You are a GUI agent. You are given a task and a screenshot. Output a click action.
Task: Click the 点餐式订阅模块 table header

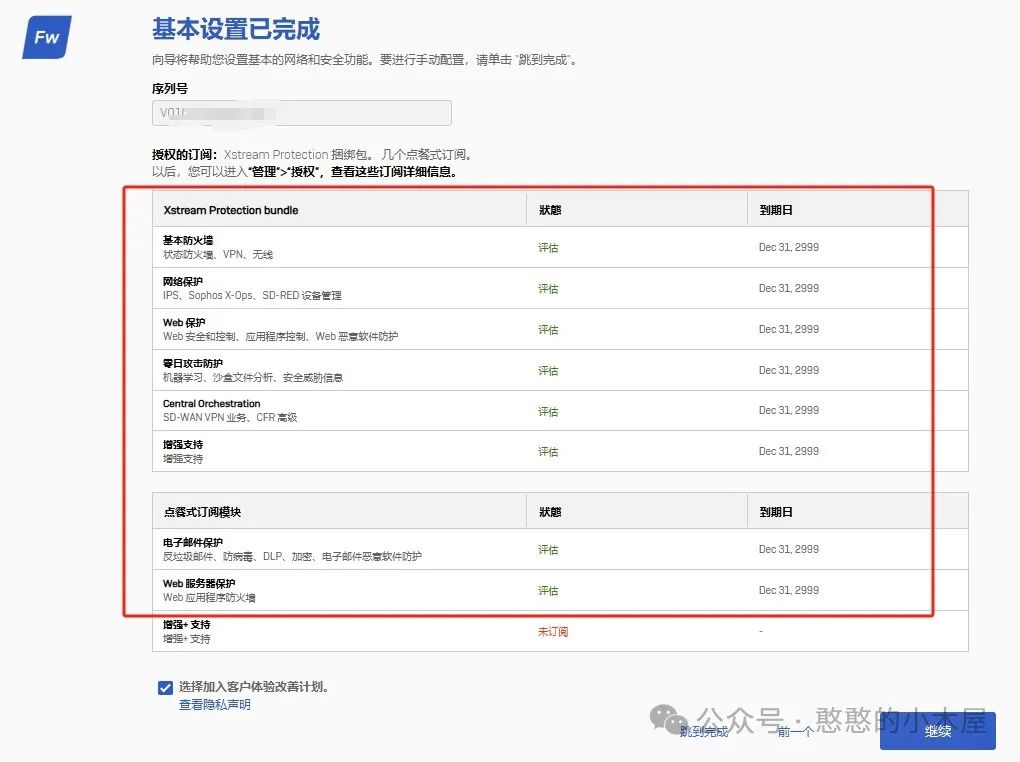pyautogui.click(x=202, y=512)
